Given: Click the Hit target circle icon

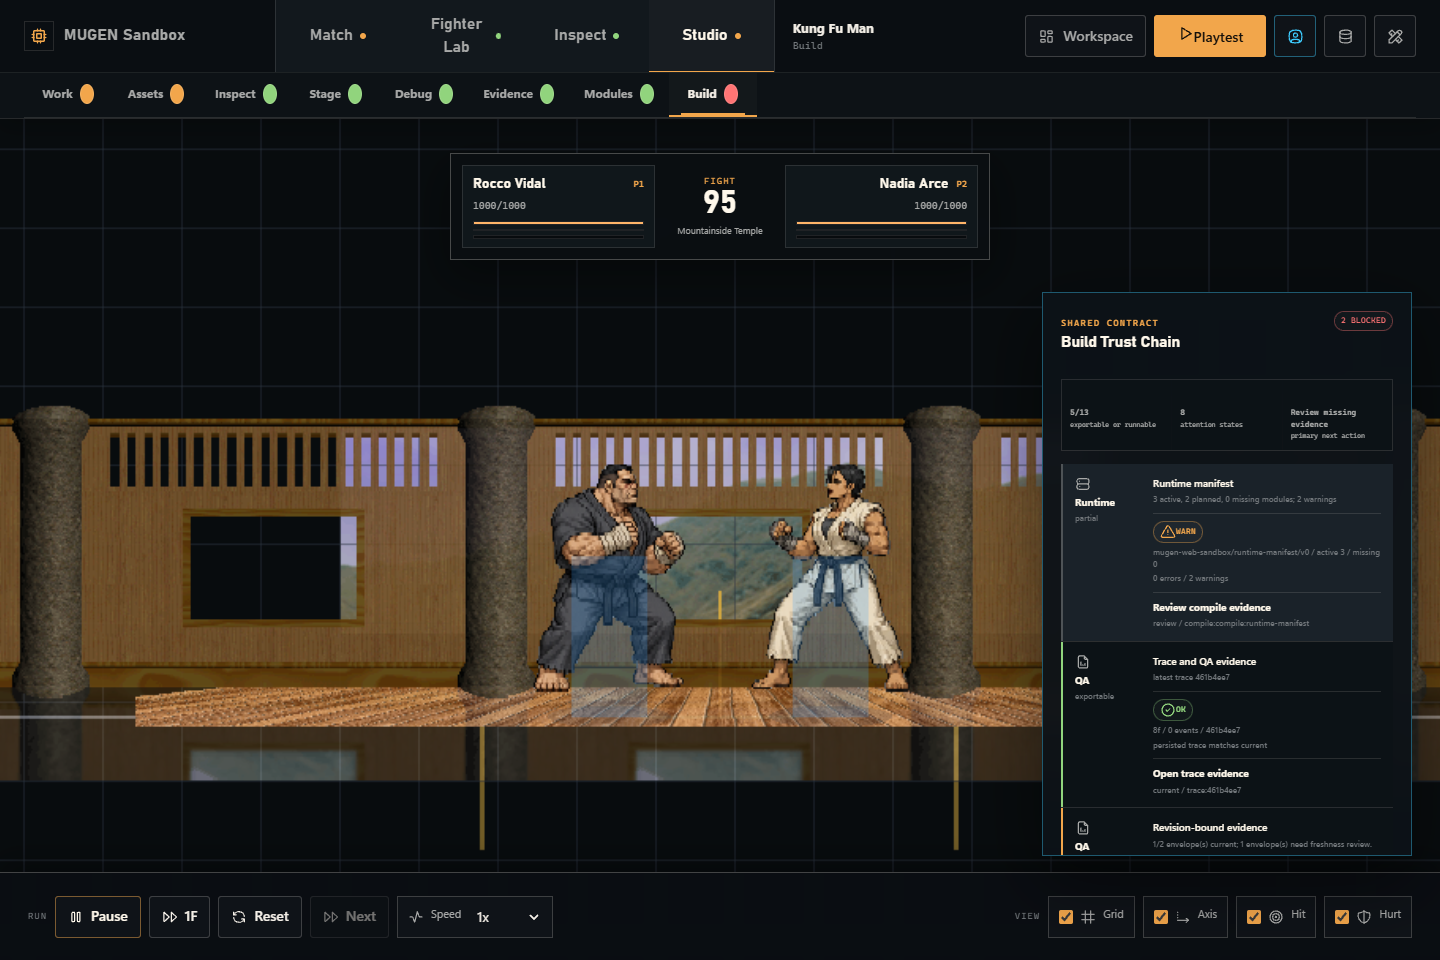Looking at the screenshot, I should (x=1276, y=917).
